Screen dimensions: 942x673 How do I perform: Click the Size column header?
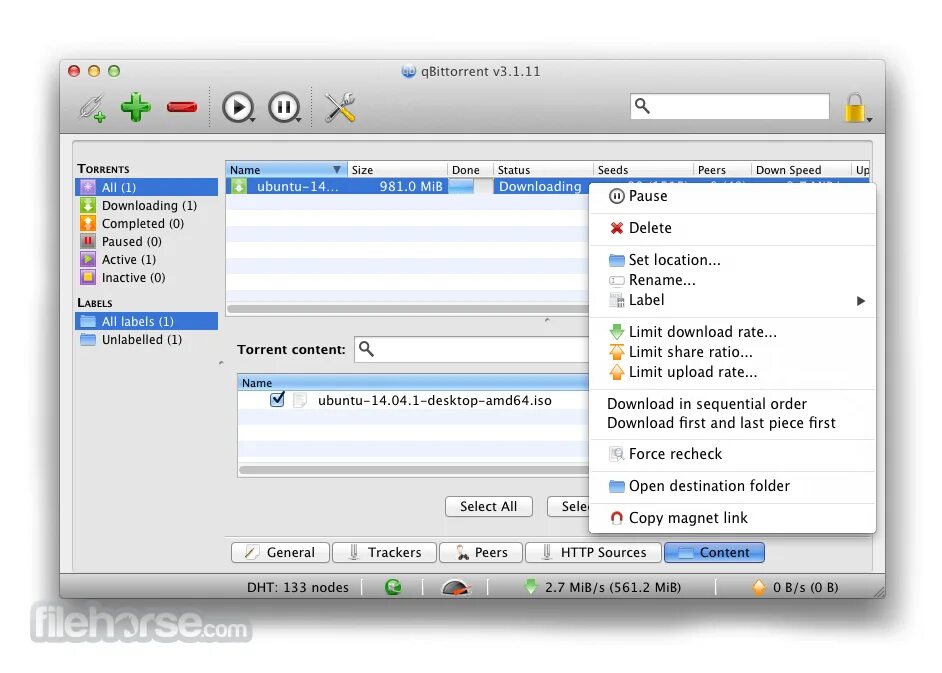click(x=397, y=169)
